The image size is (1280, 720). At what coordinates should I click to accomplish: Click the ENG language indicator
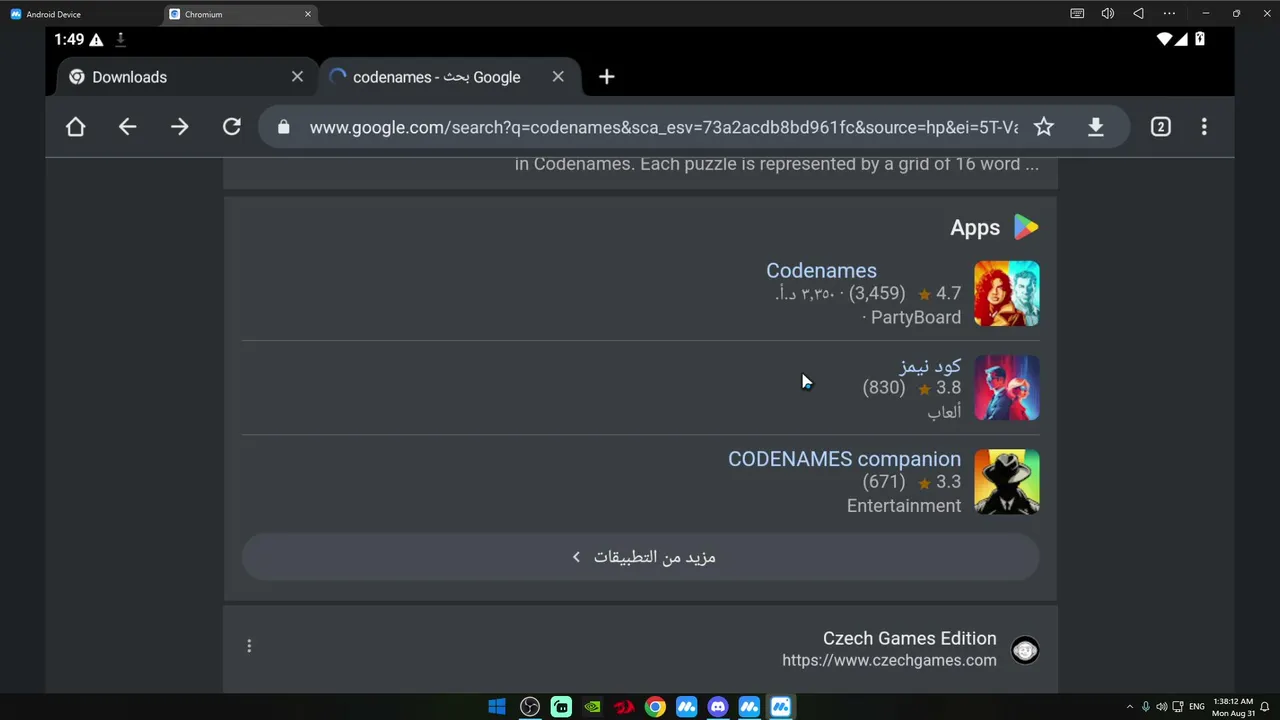pyautogui.click(x=1197, y=707)
